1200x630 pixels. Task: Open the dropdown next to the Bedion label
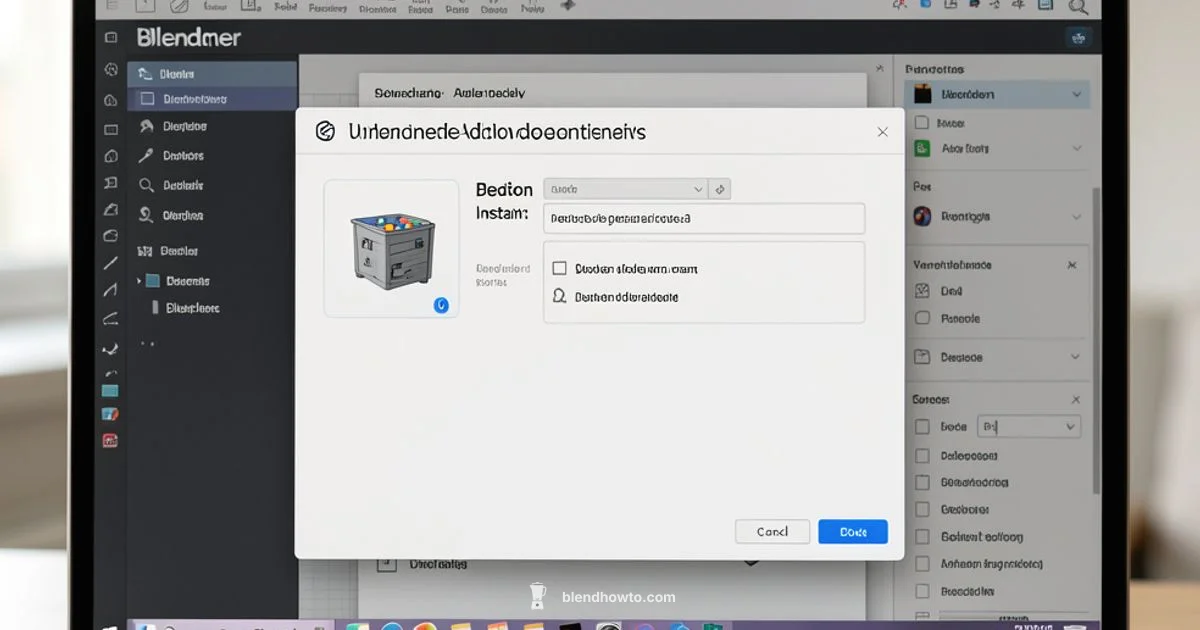coord(625,188)
